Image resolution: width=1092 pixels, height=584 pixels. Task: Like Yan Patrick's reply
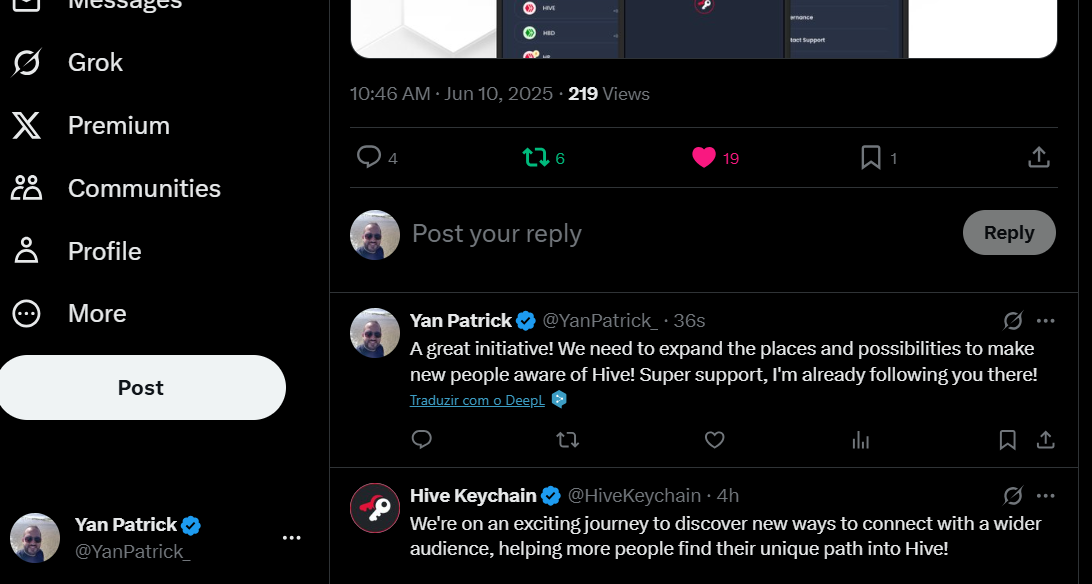pyautogui.click(x=715, y=440)
